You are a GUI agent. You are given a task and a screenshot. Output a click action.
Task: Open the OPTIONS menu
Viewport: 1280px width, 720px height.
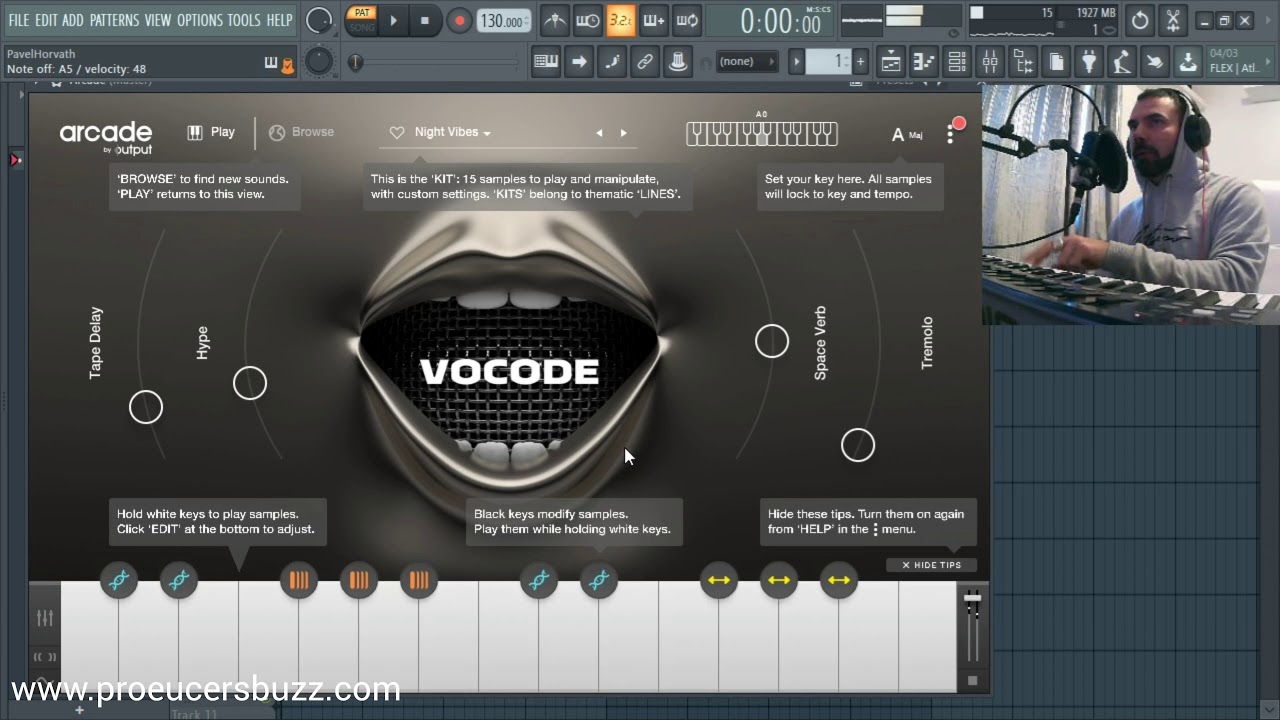pyautogui.click(x=199, y=20)
